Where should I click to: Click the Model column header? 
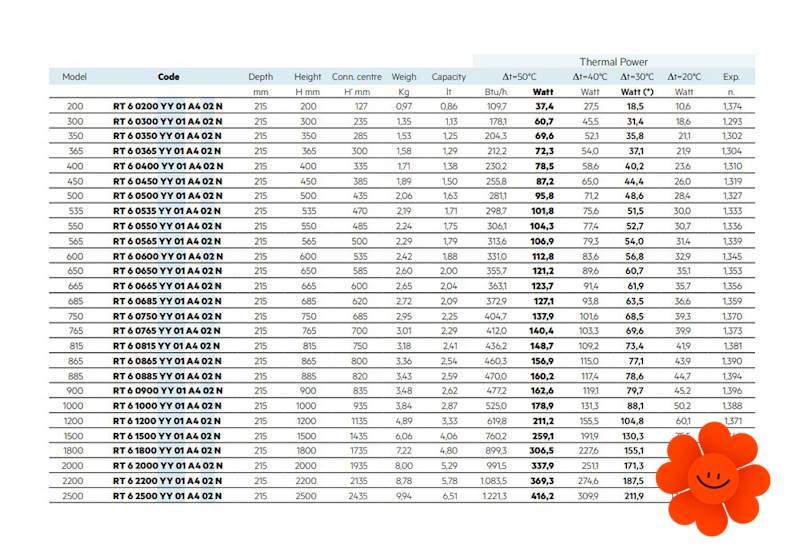point(74,77)
